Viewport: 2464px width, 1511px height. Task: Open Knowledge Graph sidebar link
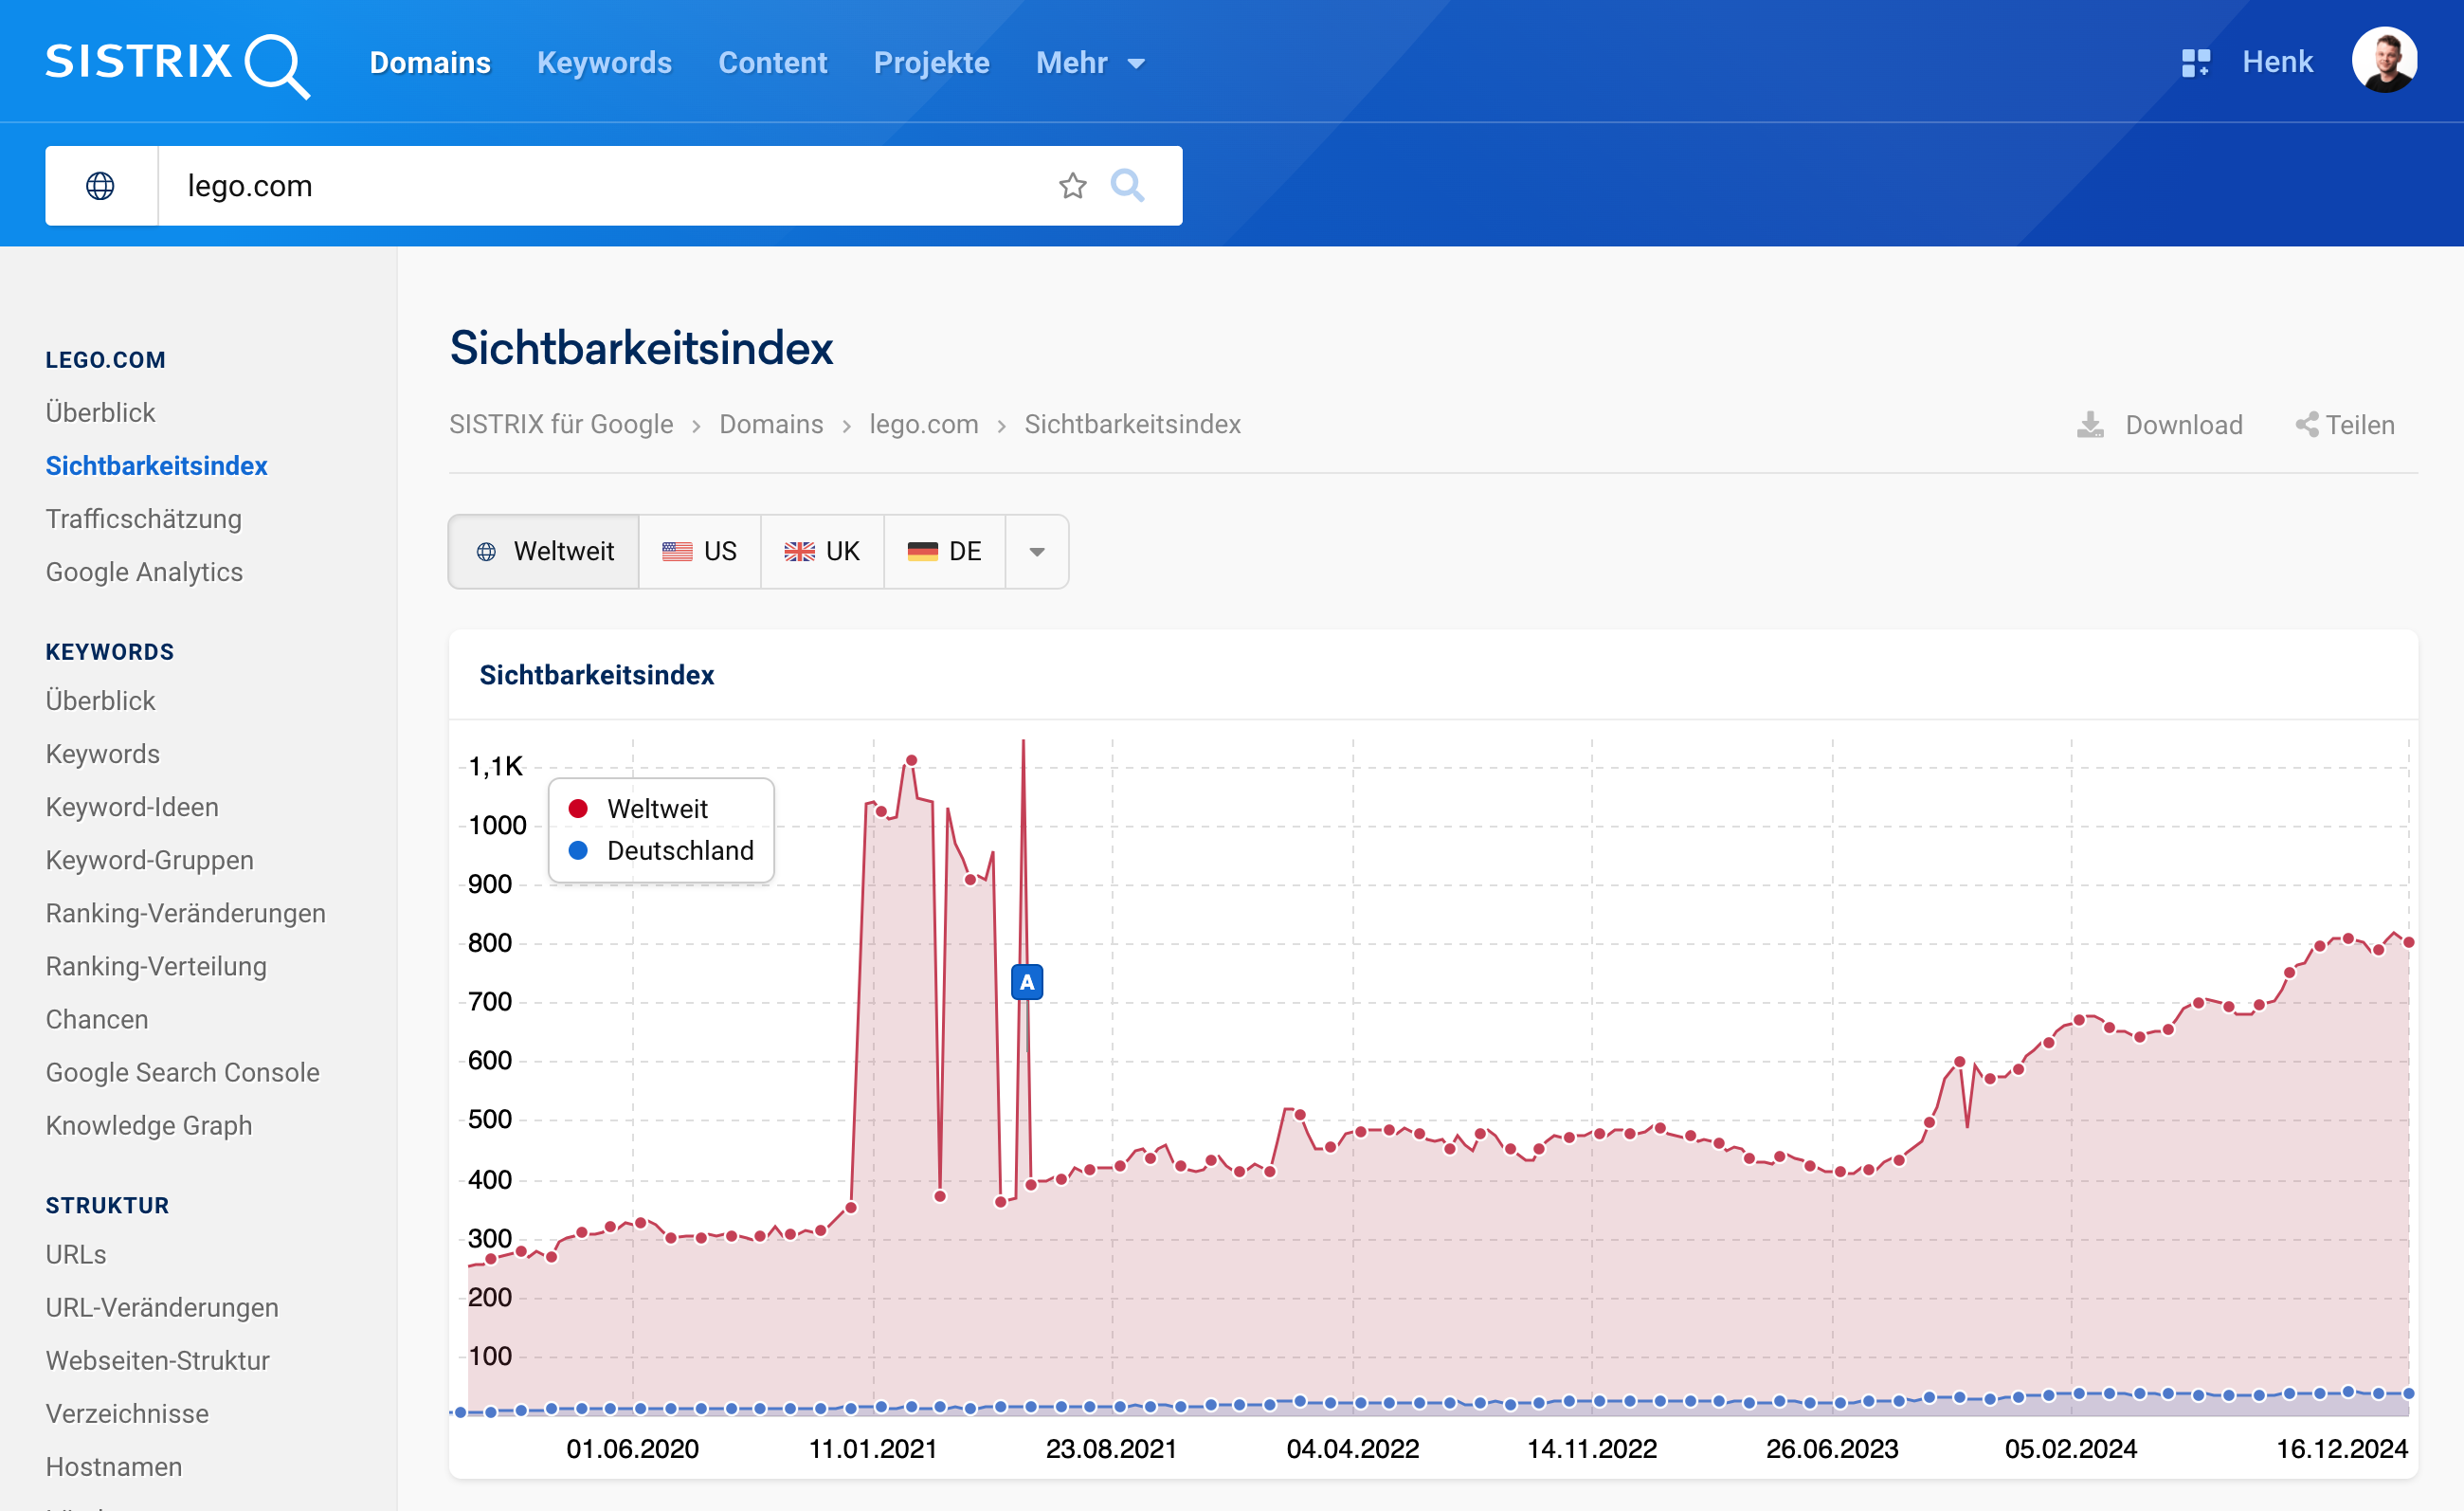pos(149,1125)
